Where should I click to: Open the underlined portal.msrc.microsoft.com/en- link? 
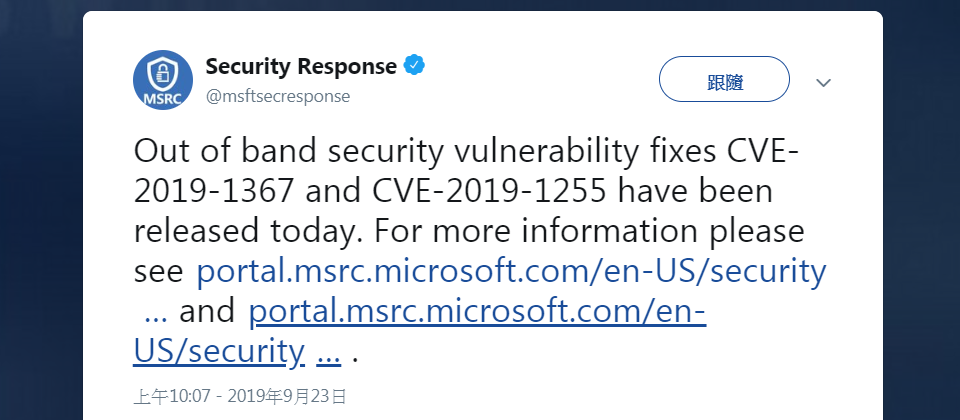pos(477,311)
